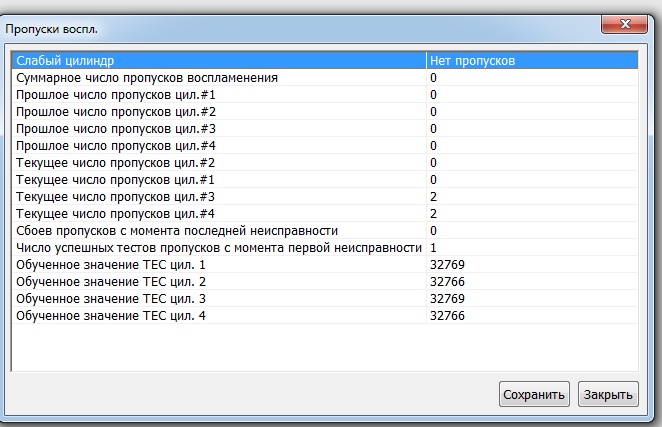
Task: Select Прошлое число пропусков цил.#2 row
Action: click(325, 112)
